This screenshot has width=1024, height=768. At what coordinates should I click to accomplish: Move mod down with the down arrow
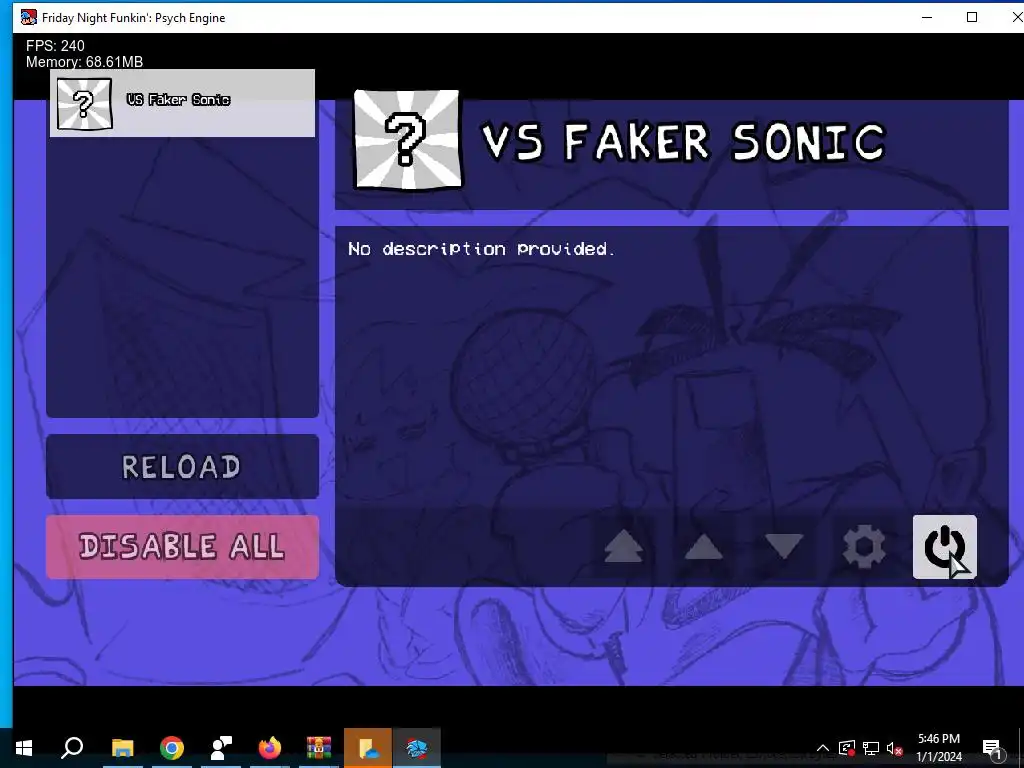tap(784, 547)
